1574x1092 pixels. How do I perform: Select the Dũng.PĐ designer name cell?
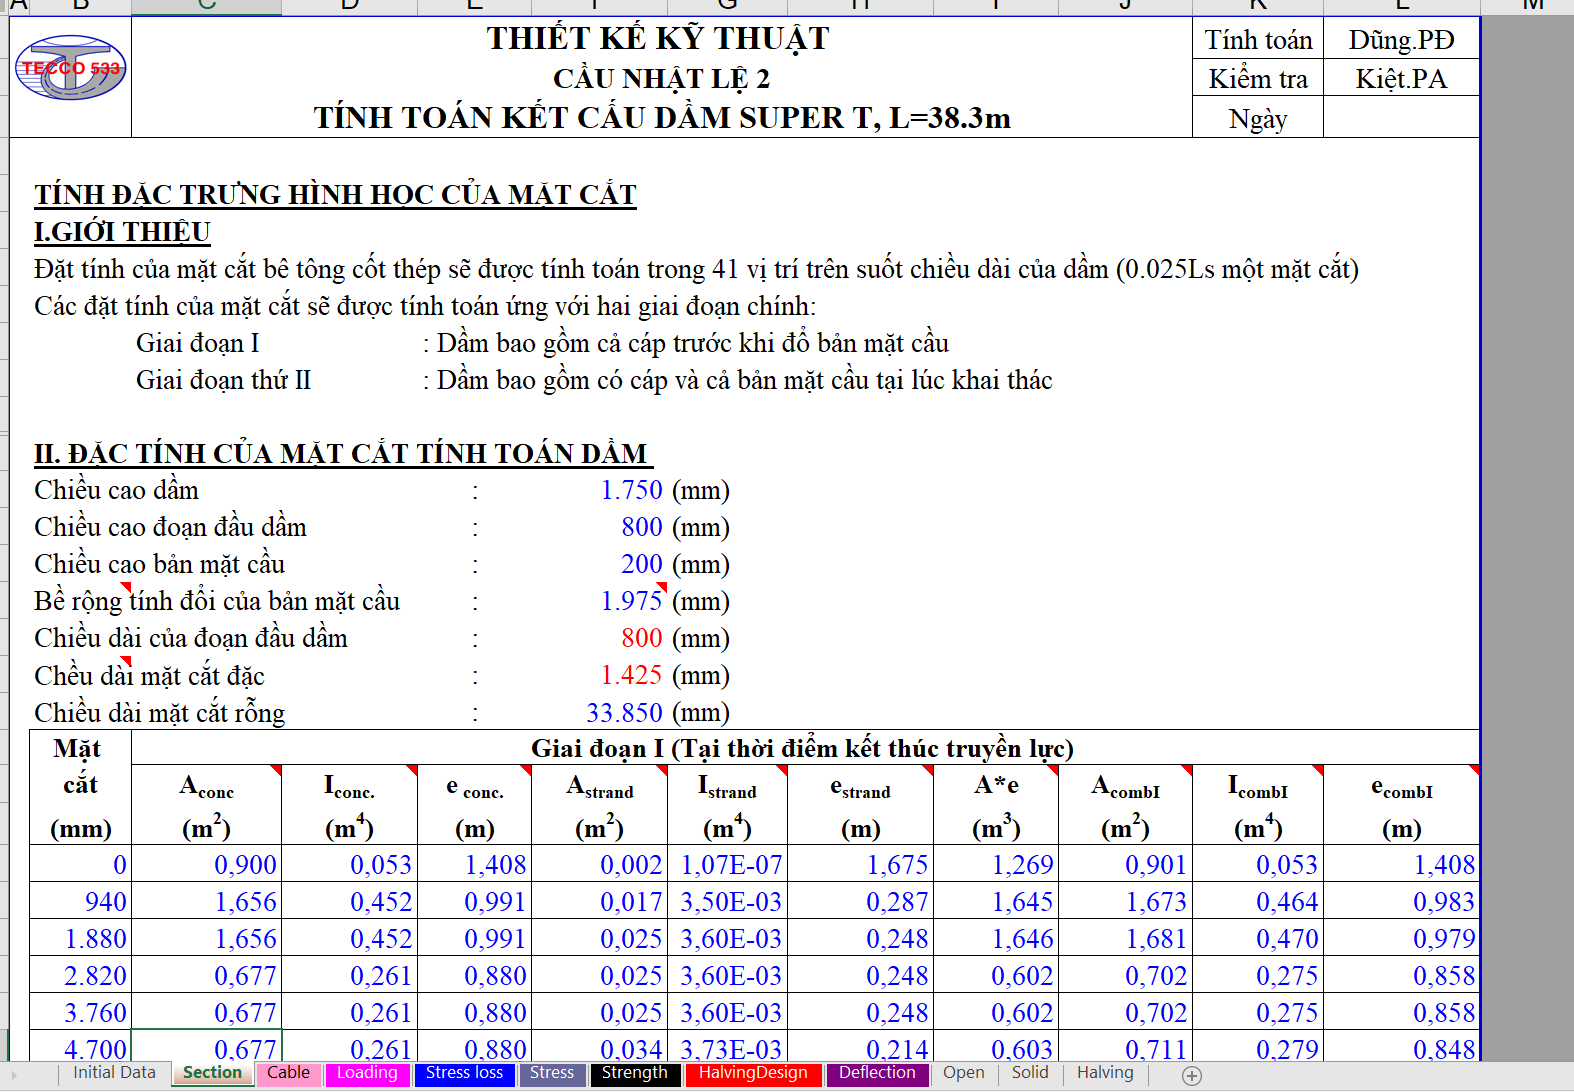(x=1401, y=40)
